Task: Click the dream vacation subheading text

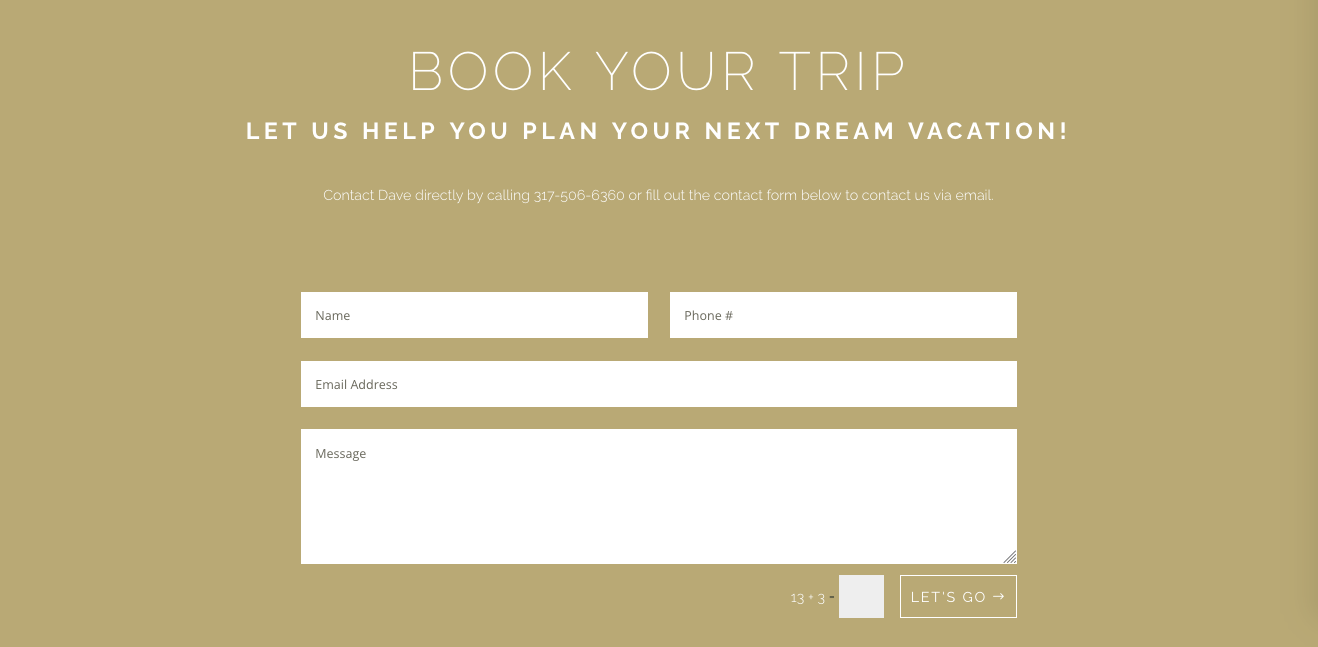Action: 658,131
